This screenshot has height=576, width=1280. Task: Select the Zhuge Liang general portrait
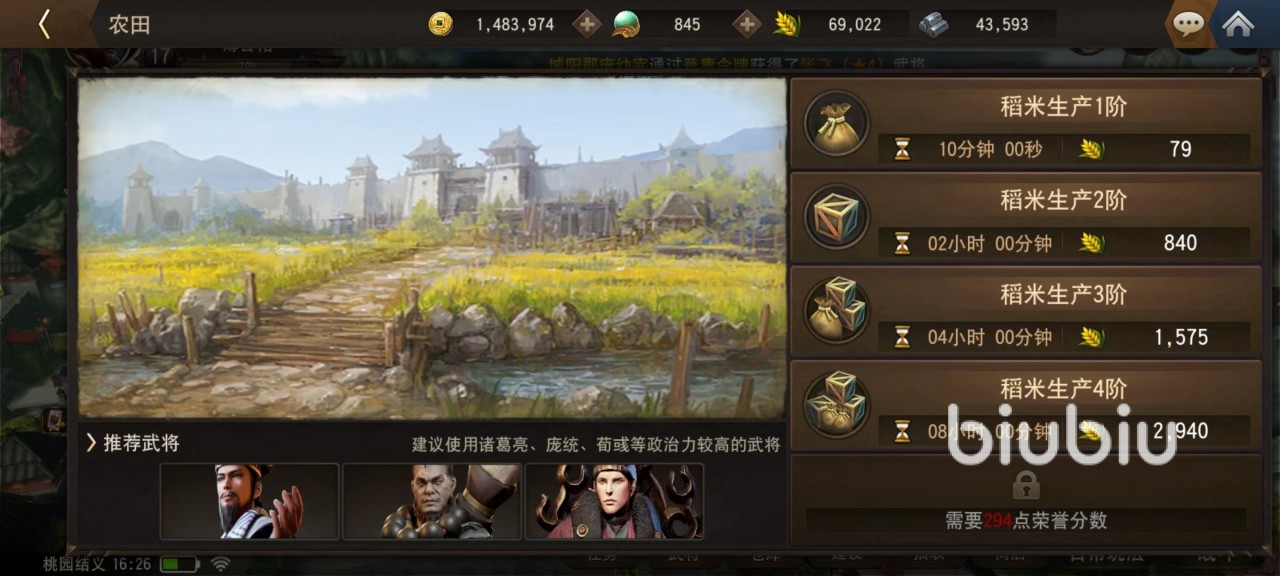[x=249, y=501]
